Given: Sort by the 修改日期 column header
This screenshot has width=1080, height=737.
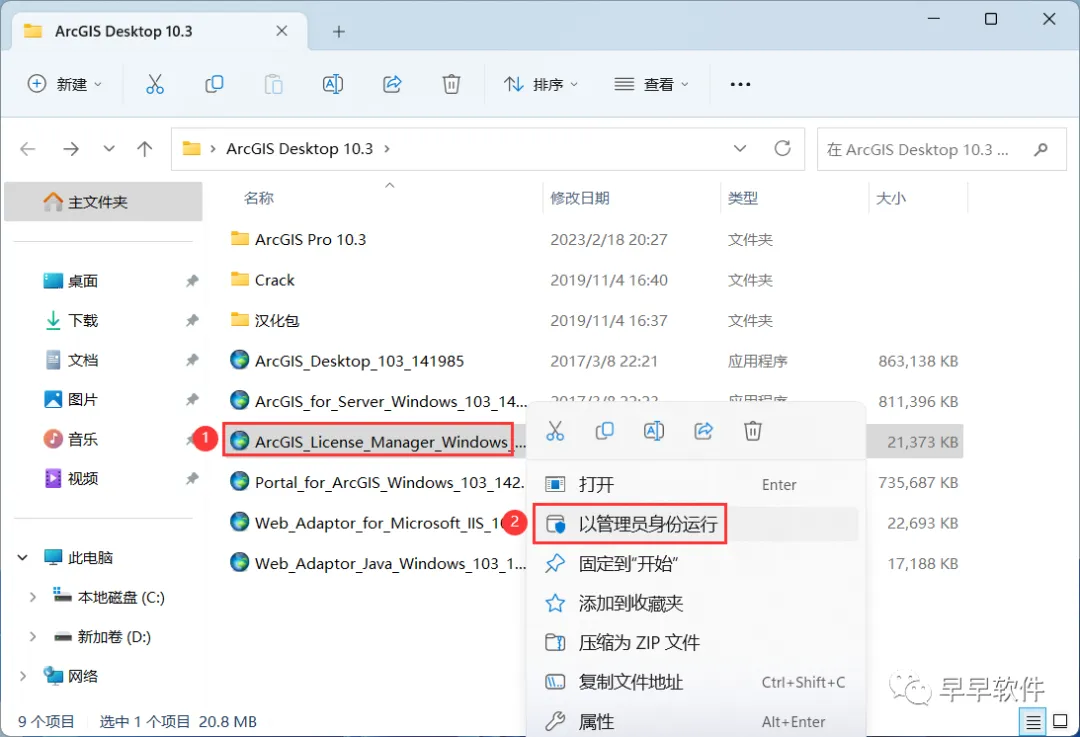Looking at the screenshot, I should pos(580,198).
